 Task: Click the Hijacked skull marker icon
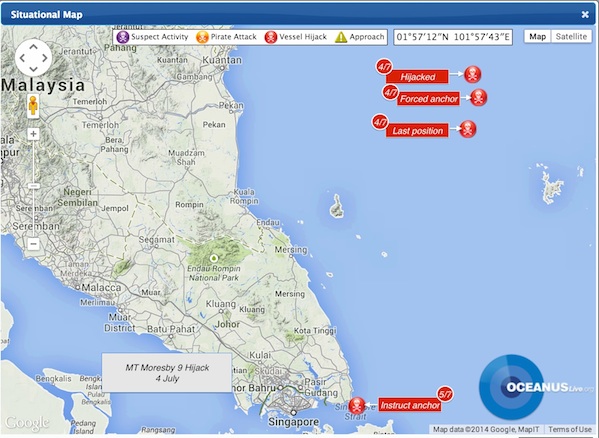click(473, 74)
